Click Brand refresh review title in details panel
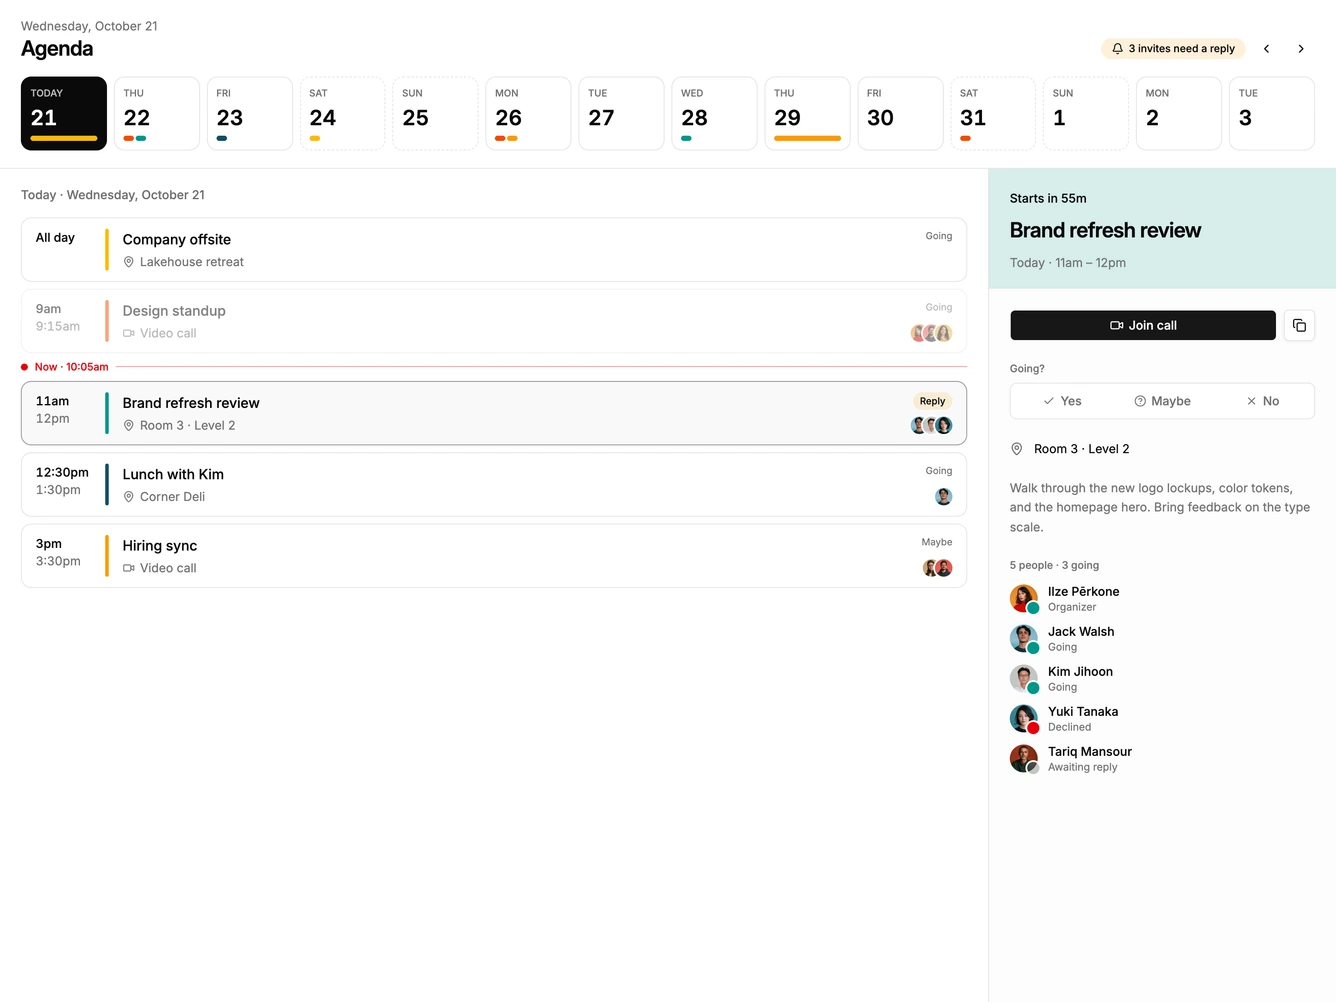 click(x=1105, y=230)
